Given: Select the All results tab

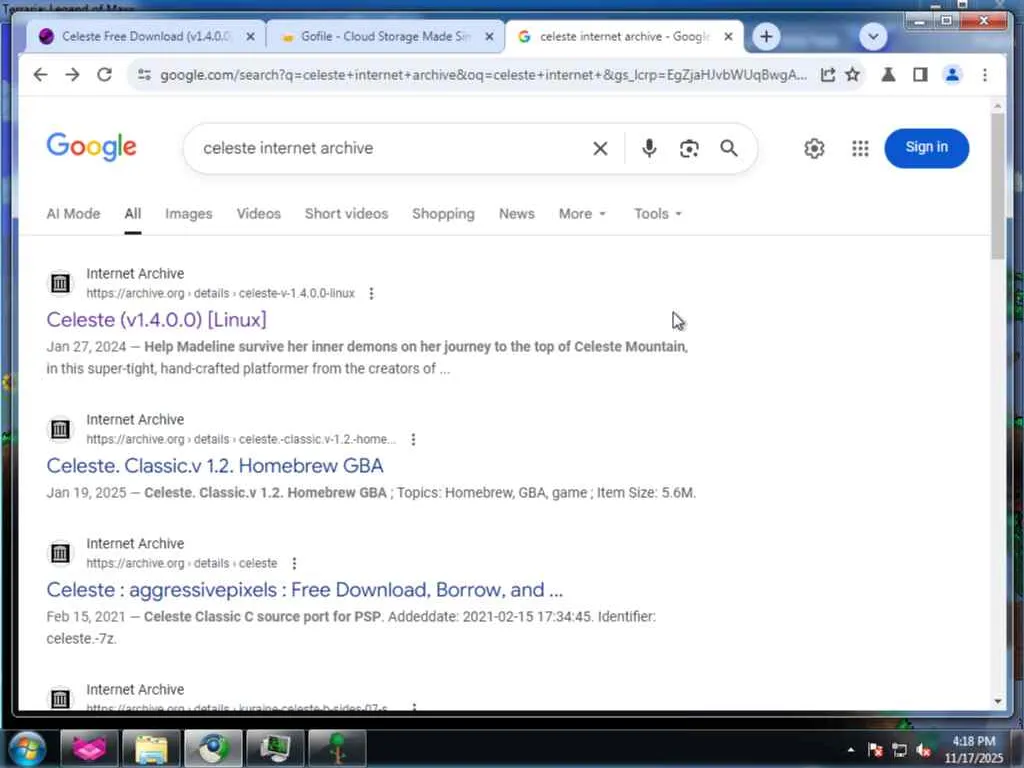Looking at the screenshot, I should [x=133, y=214].
